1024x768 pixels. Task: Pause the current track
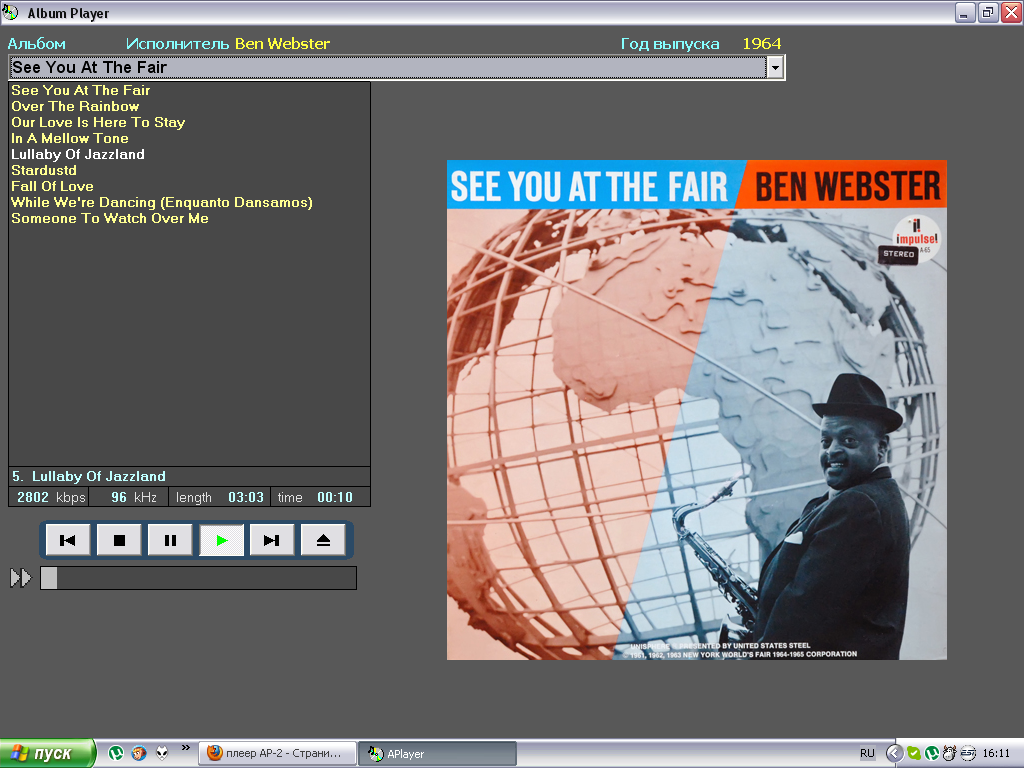170,540
